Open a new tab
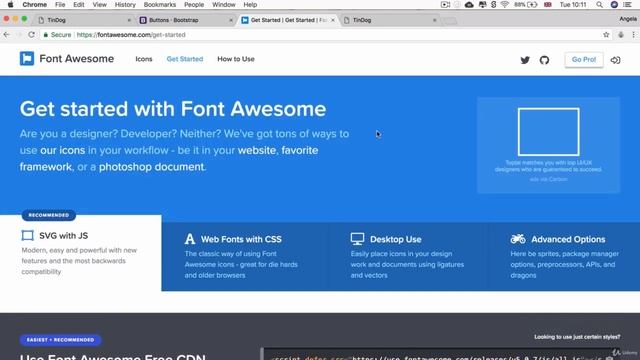 450,21
